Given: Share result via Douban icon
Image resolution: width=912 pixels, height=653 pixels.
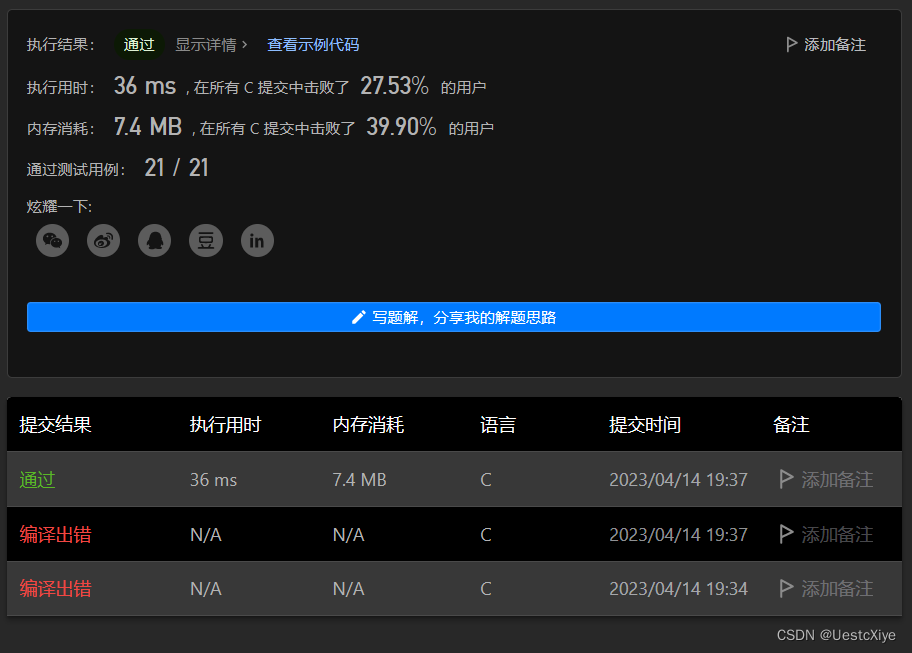Looking at the screenshot, I should tap(206, 241).
